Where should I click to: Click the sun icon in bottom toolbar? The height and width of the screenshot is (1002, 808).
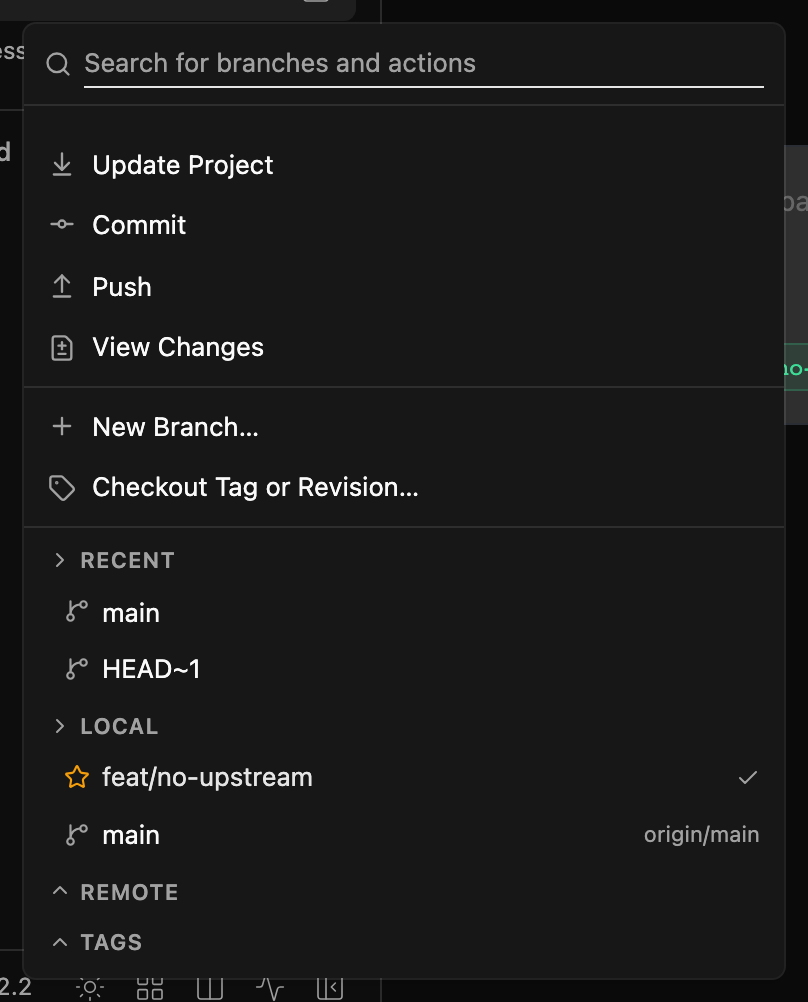click(x=90, y=989)
